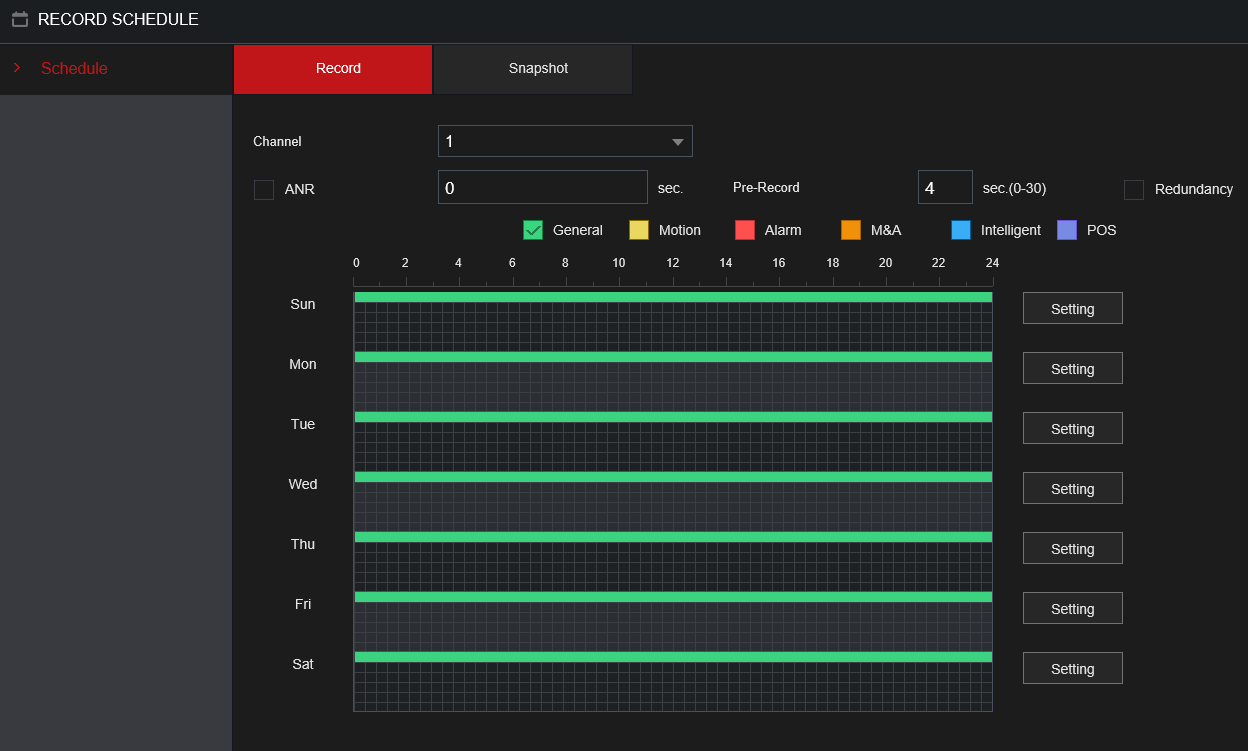
Task: Open Setting for Wednesday
Action: pyautogui.click(x=1072, y=489)
